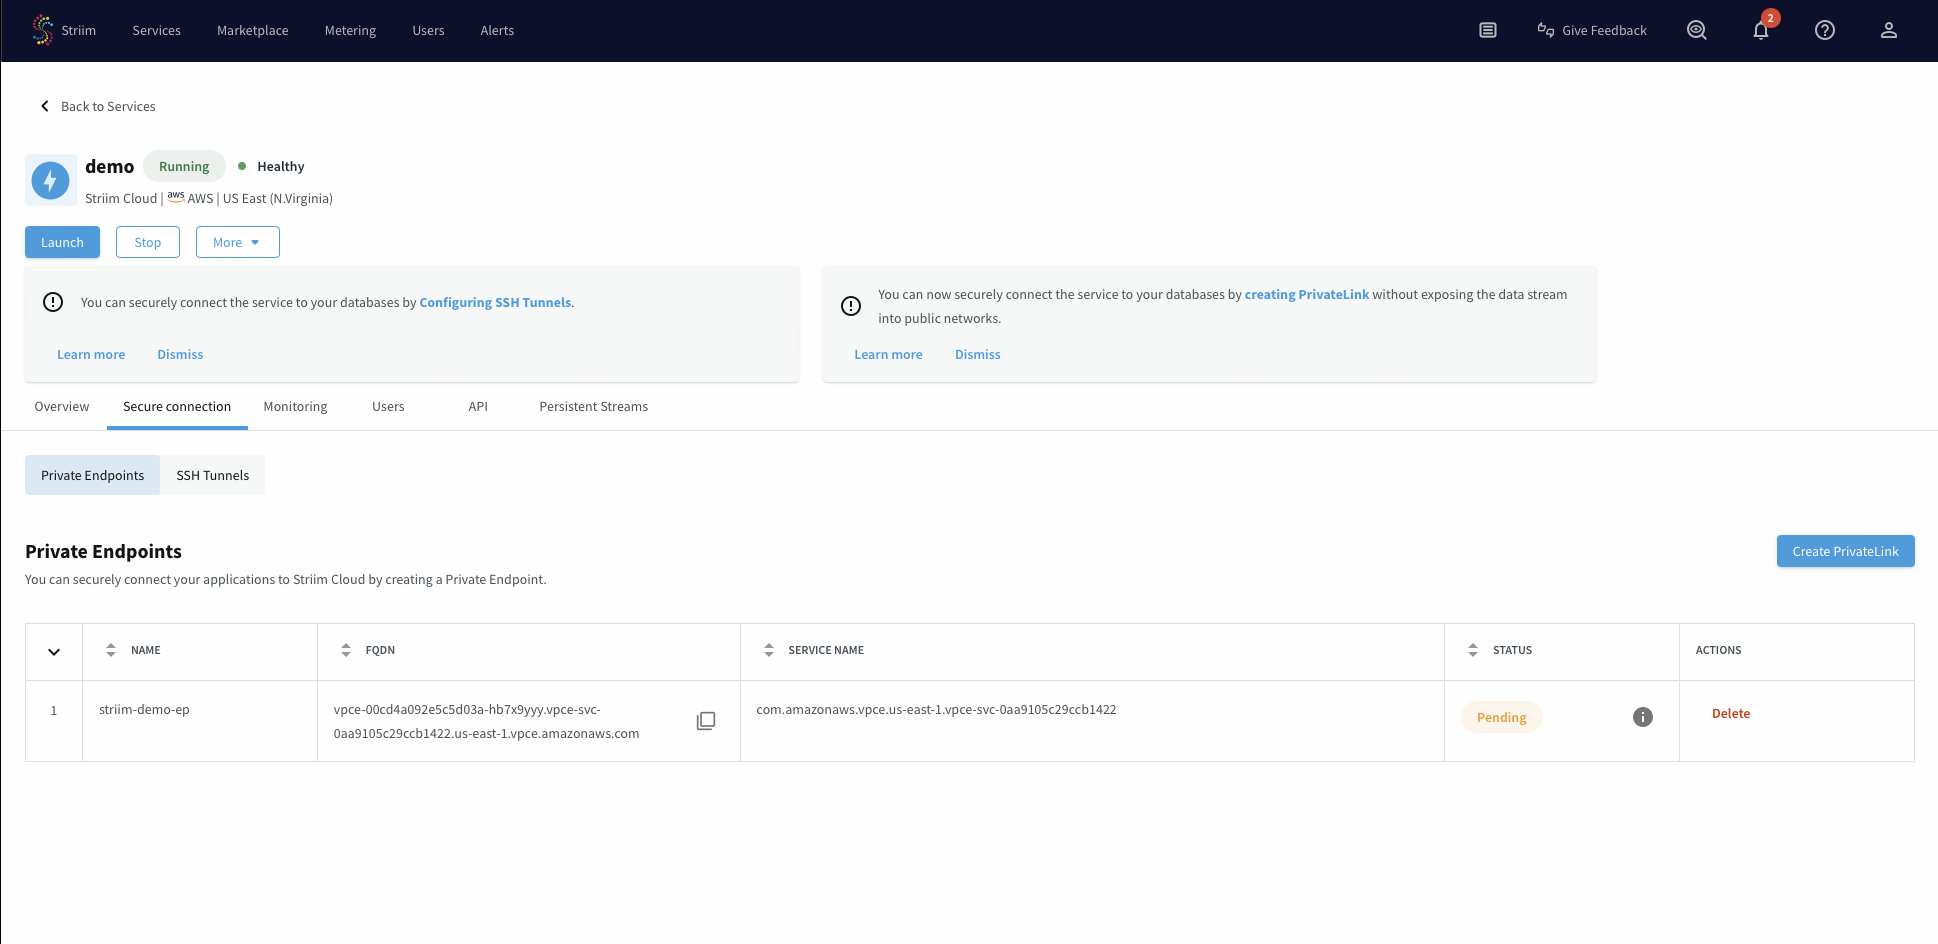Switch to the SSH Tunnels view
The image size is (1938, 944).
click(212, 474)
